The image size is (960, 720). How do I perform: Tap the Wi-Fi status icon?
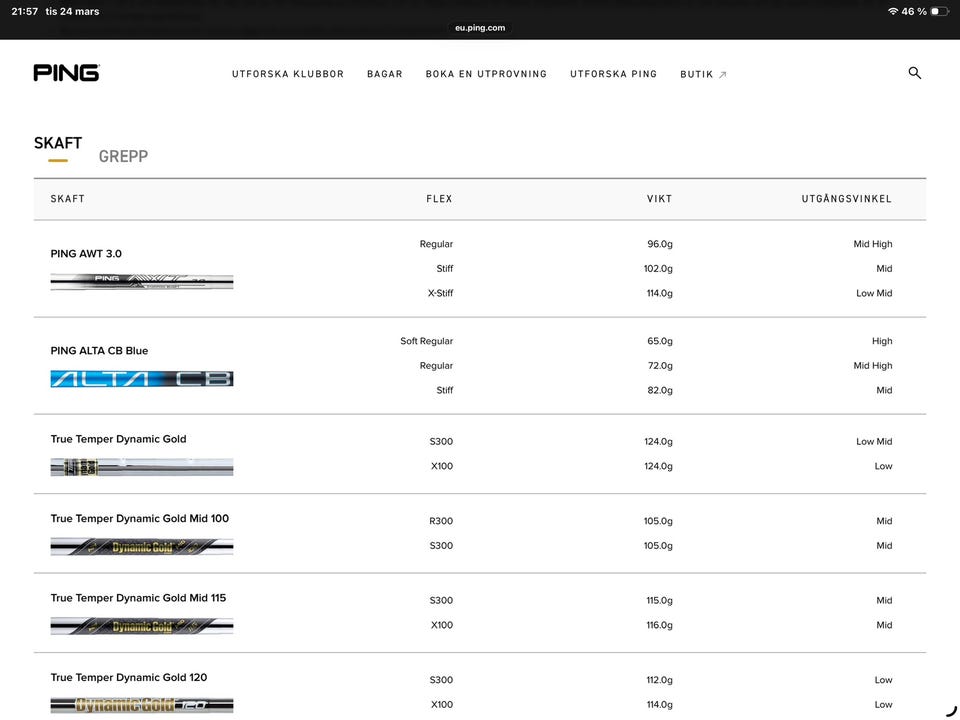click(x=892, y=11)
